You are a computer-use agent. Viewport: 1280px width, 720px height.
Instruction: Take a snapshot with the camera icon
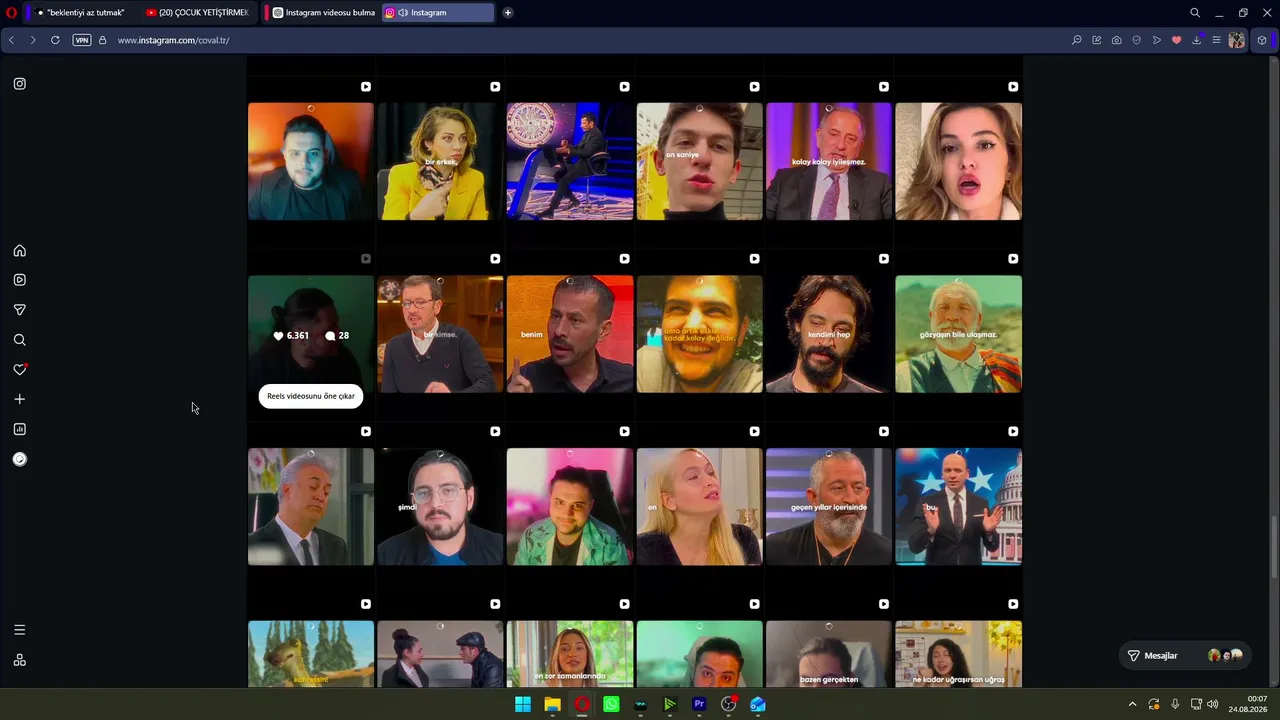pos(1117,40)
